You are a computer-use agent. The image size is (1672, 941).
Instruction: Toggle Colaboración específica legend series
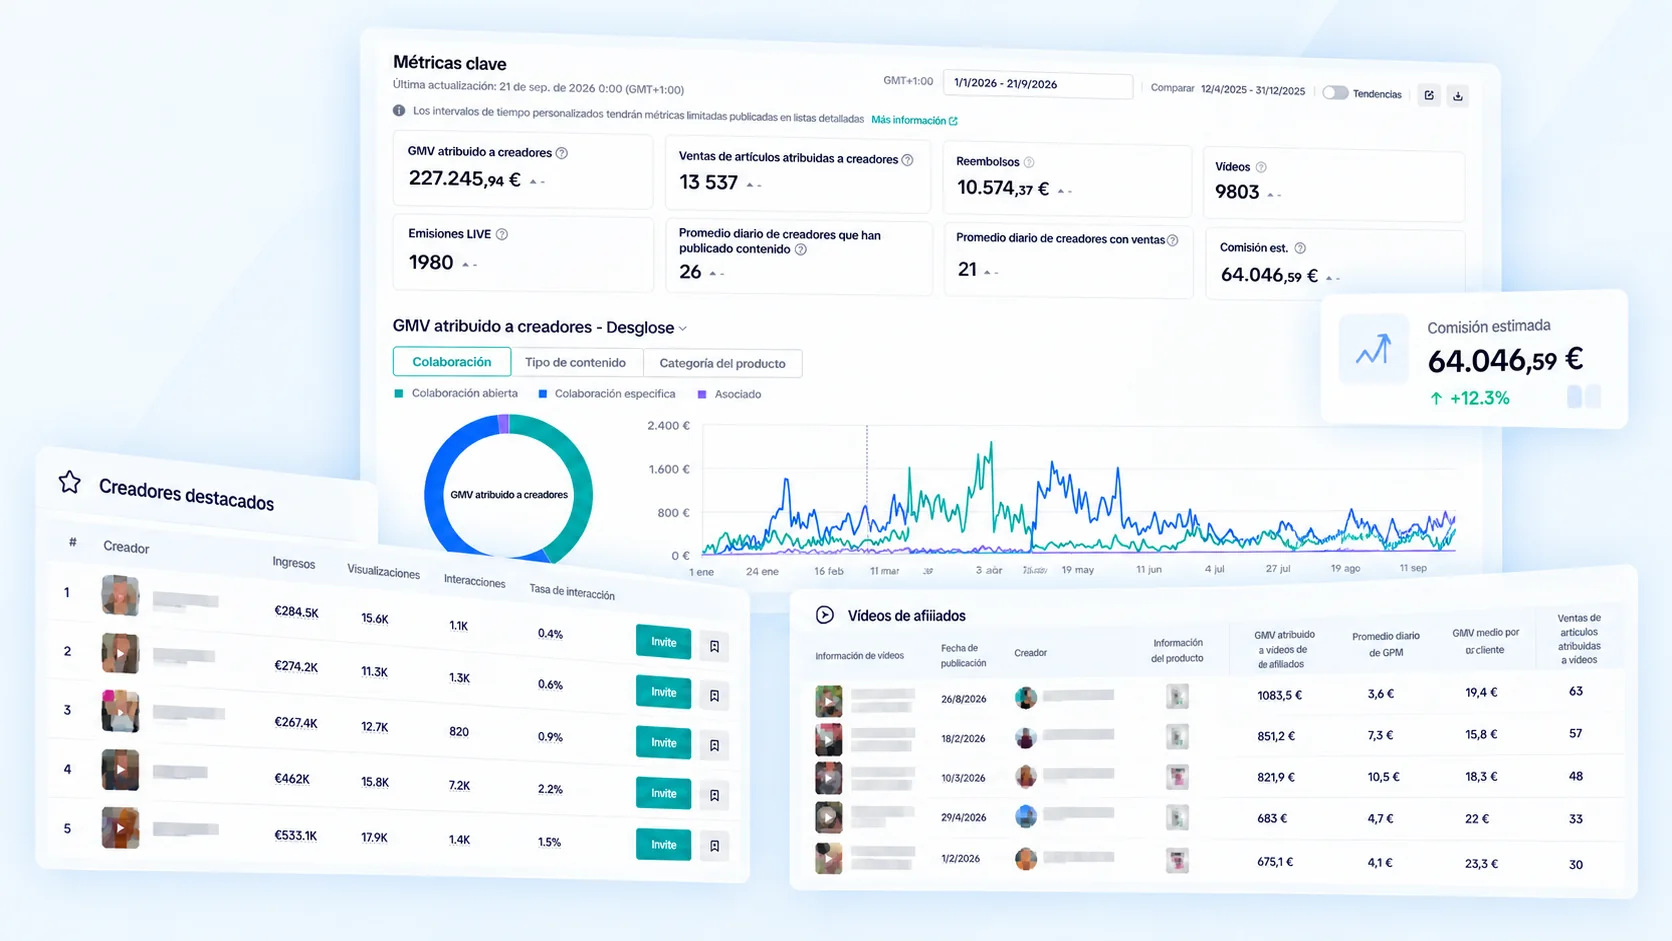(x=607, y=394)
